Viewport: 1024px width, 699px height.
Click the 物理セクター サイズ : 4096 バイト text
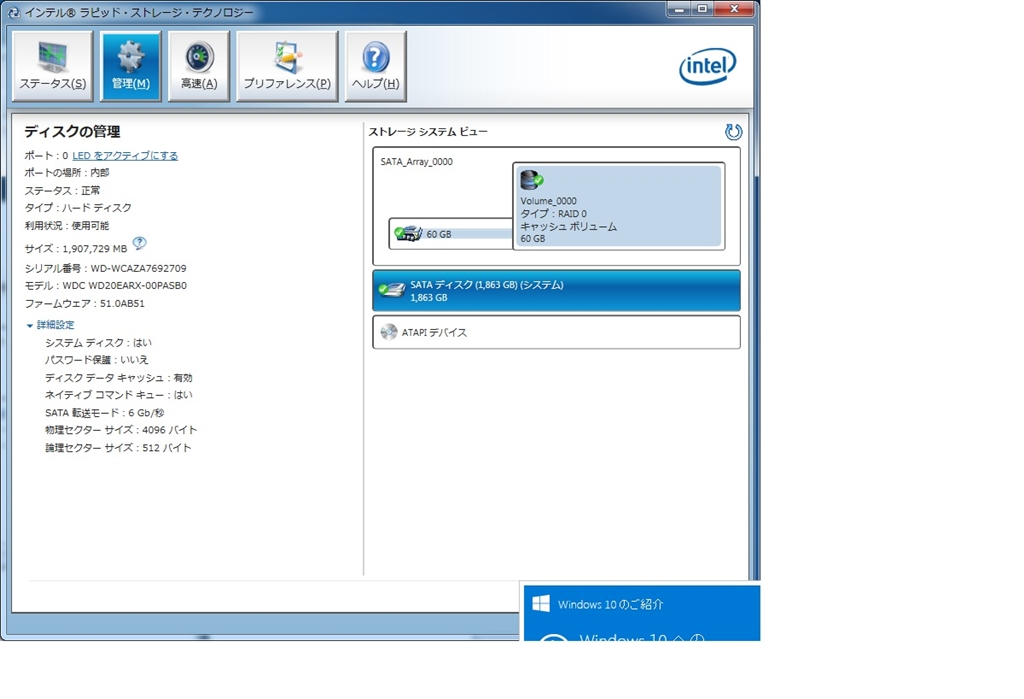(121, 430)
